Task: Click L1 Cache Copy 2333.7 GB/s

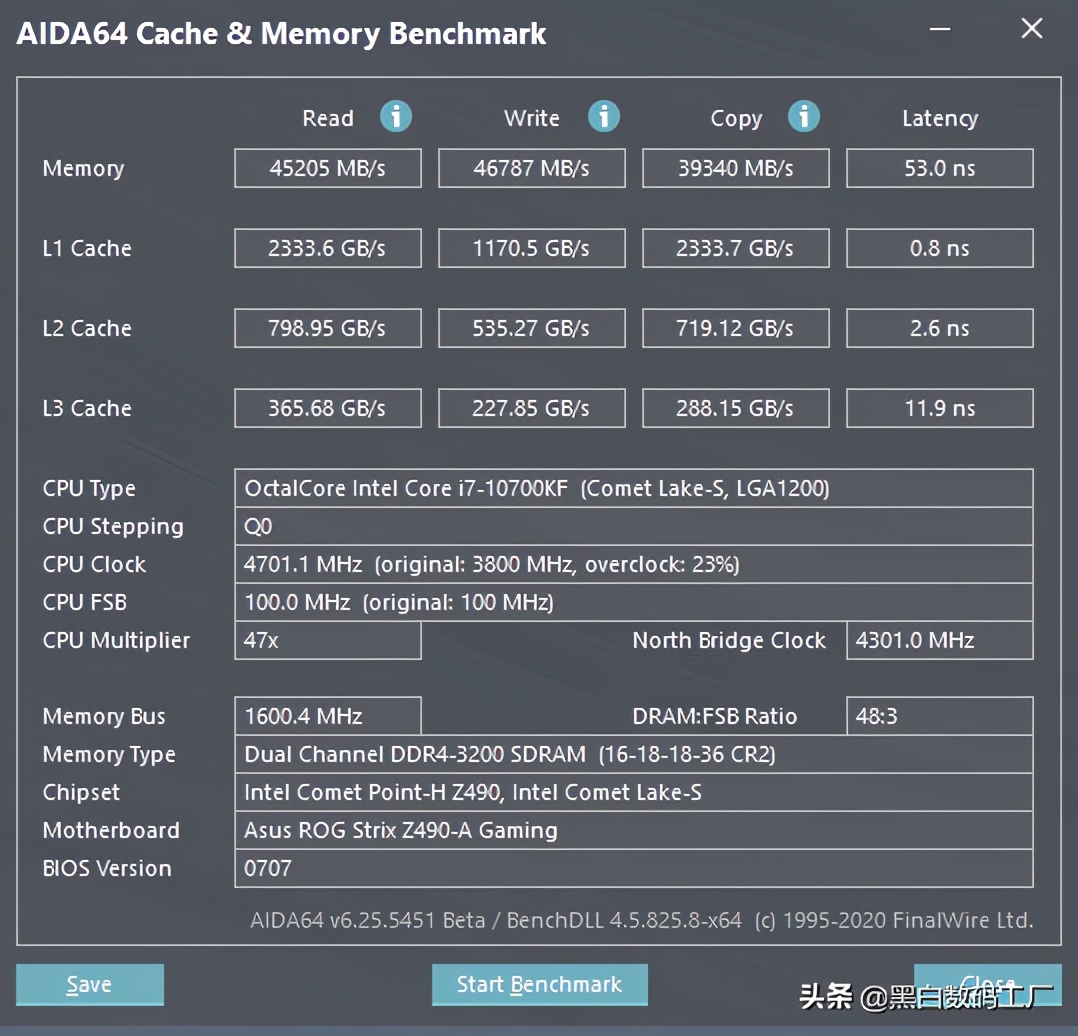Action: [x=736, y=248]
